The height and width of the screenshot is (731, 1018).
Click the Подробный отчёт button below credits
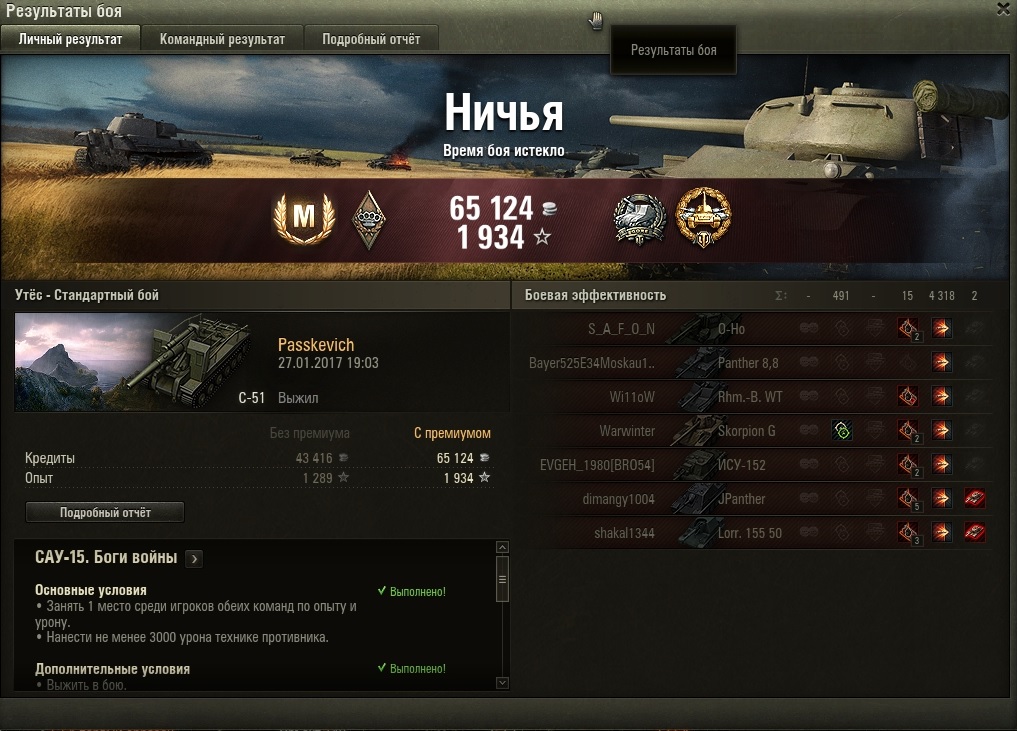[105, 512]
